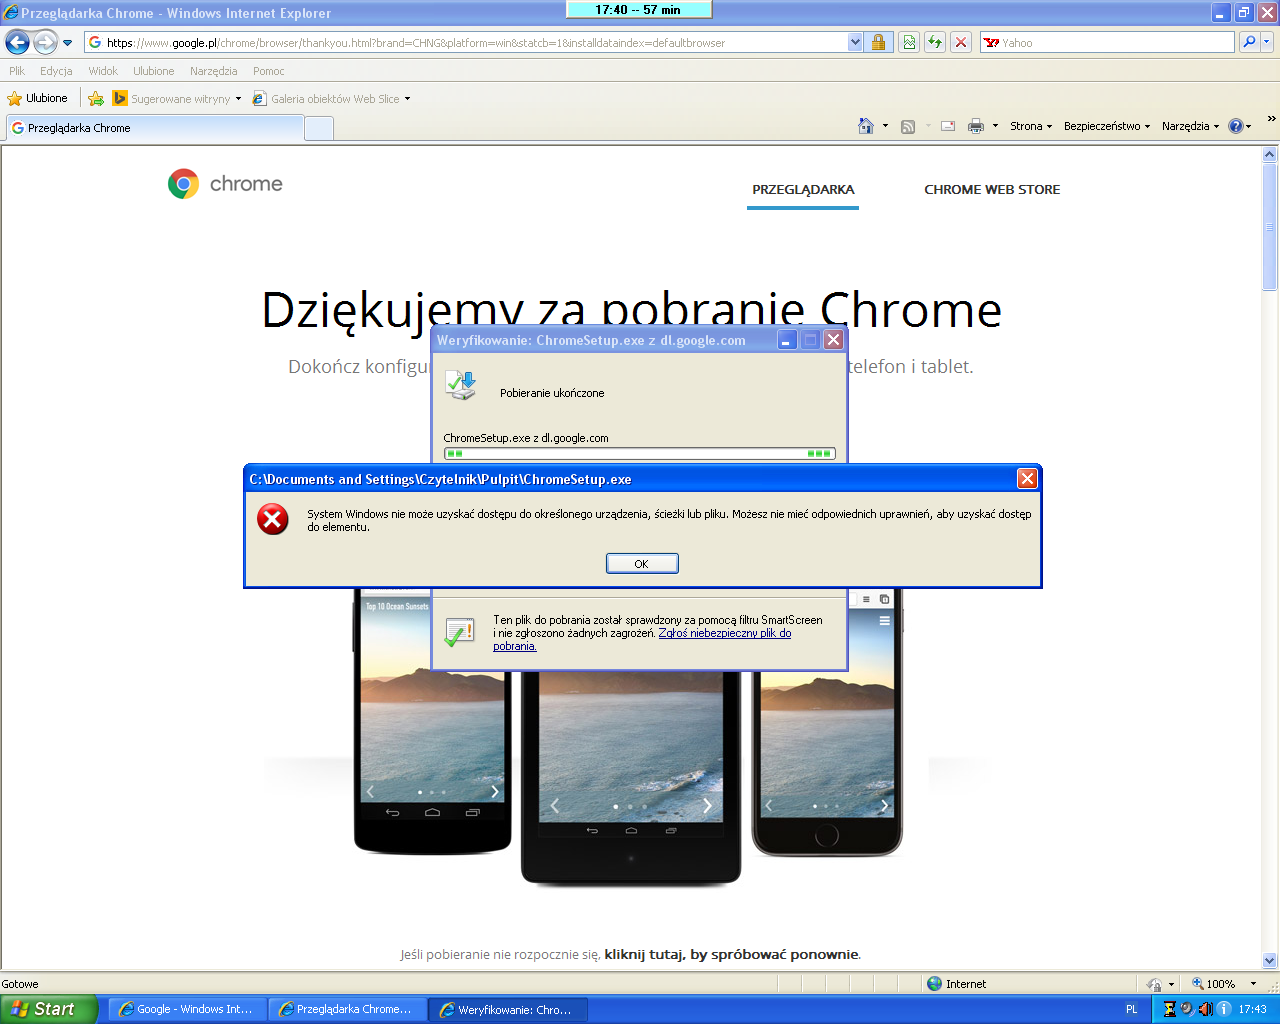This screenshot has width=1280, height=1024.
Task: Open the Pomoc menu
Action: pos(269,71)
